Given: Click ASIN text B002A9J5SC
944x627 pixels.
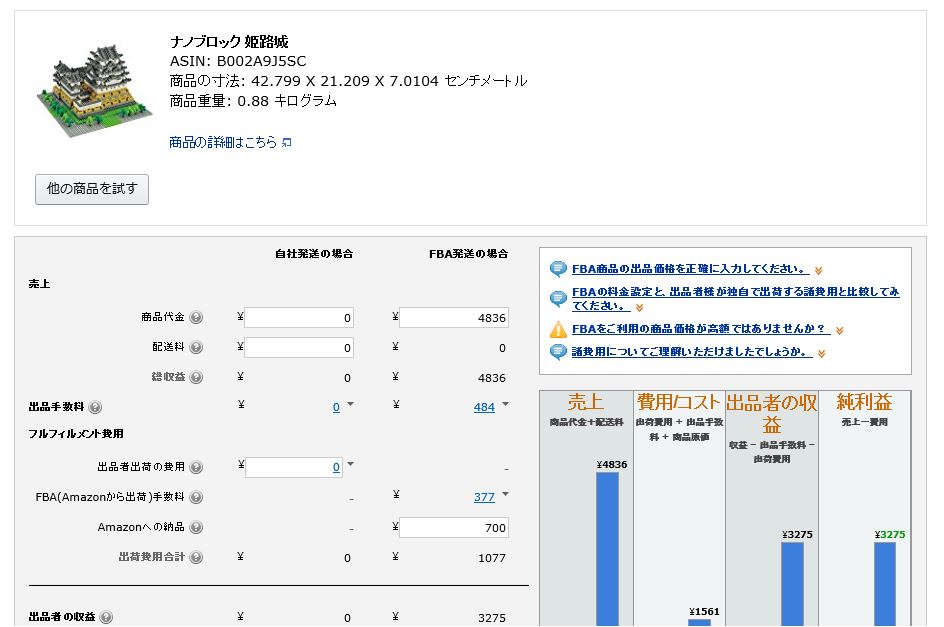Looking at the screenshot, I should [261, 61].
